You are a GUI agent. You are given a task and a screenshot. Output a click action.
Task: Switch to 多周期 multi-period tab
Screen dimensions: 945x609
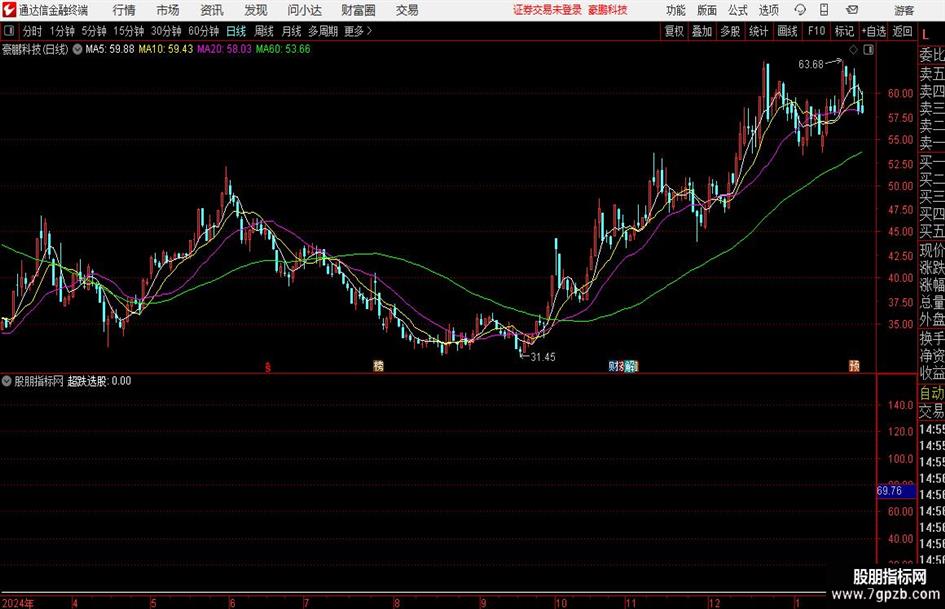click(323, 31)
